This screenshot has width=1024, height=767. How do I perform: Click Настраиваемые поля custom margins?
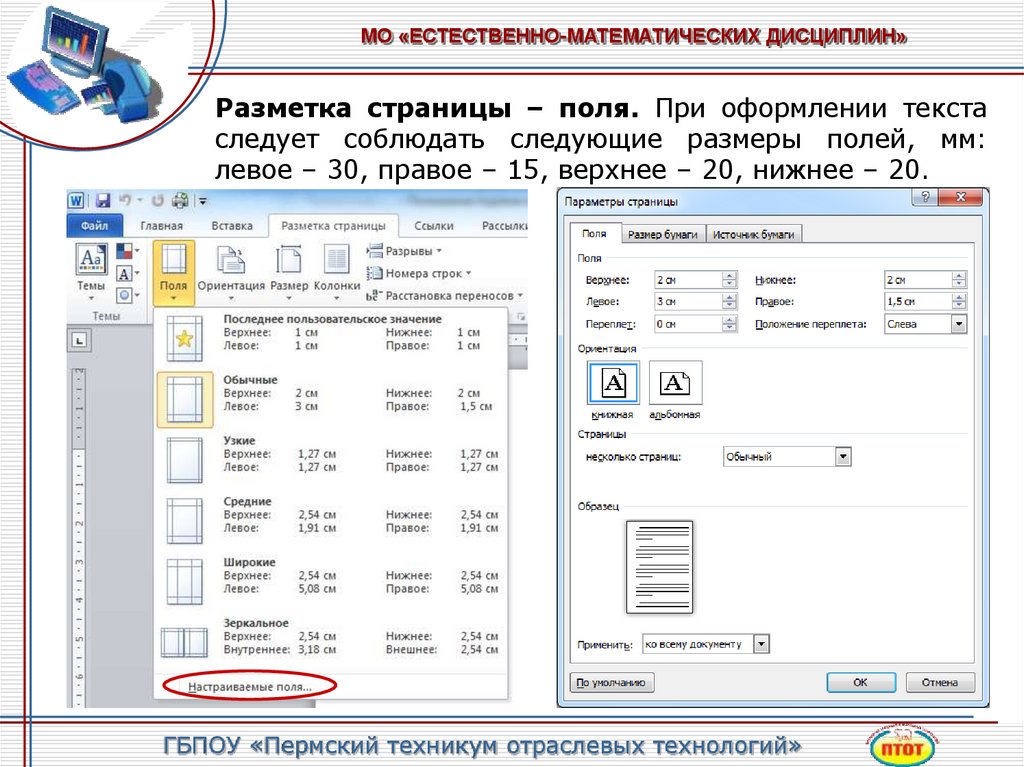click(250, 687)
